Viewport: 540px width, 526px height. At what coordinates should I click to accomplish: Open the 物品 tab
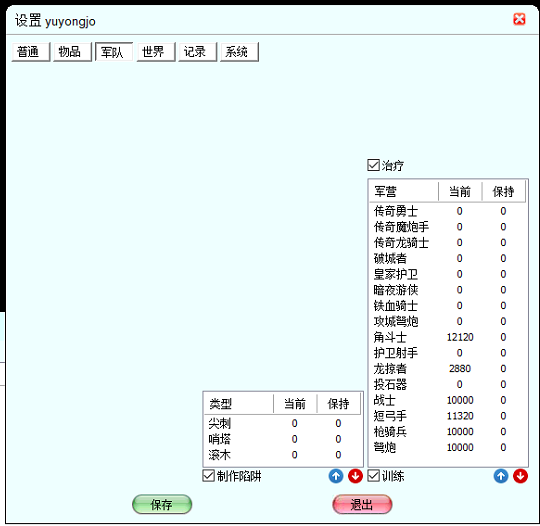(x=72, y=52)
